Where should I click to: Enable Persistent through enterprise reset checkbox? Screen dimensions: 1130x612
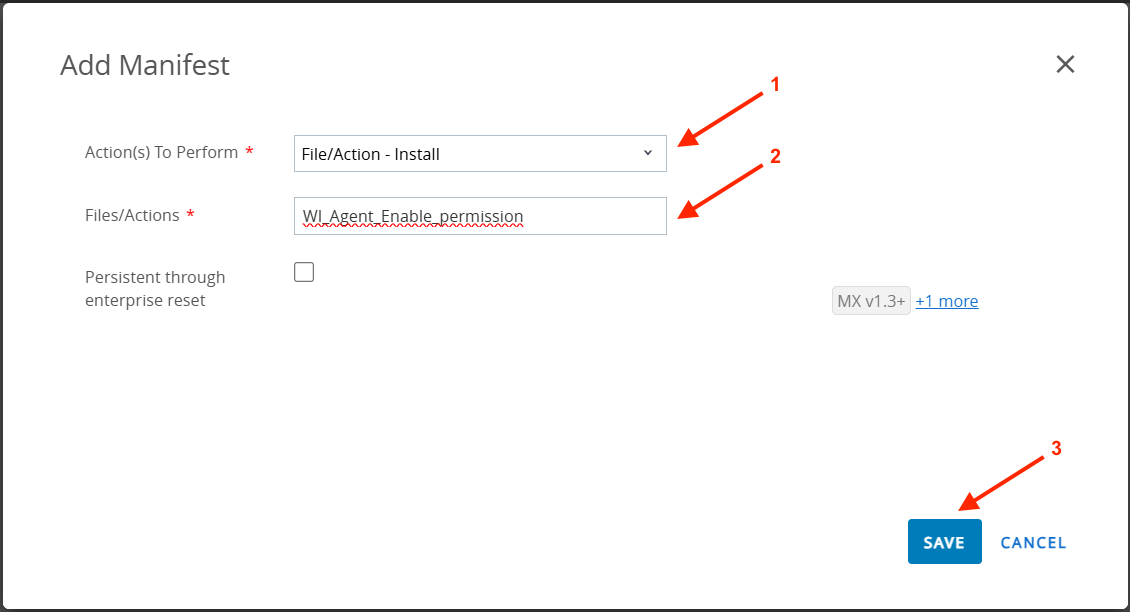(x=304, y=272)
